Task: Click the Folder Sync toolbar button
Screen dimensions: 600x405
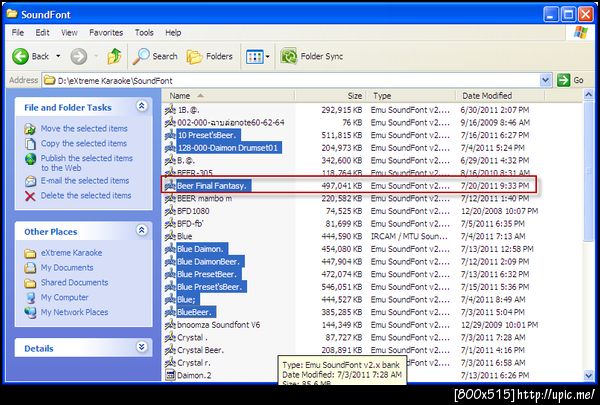Action: tap(311, 56)
